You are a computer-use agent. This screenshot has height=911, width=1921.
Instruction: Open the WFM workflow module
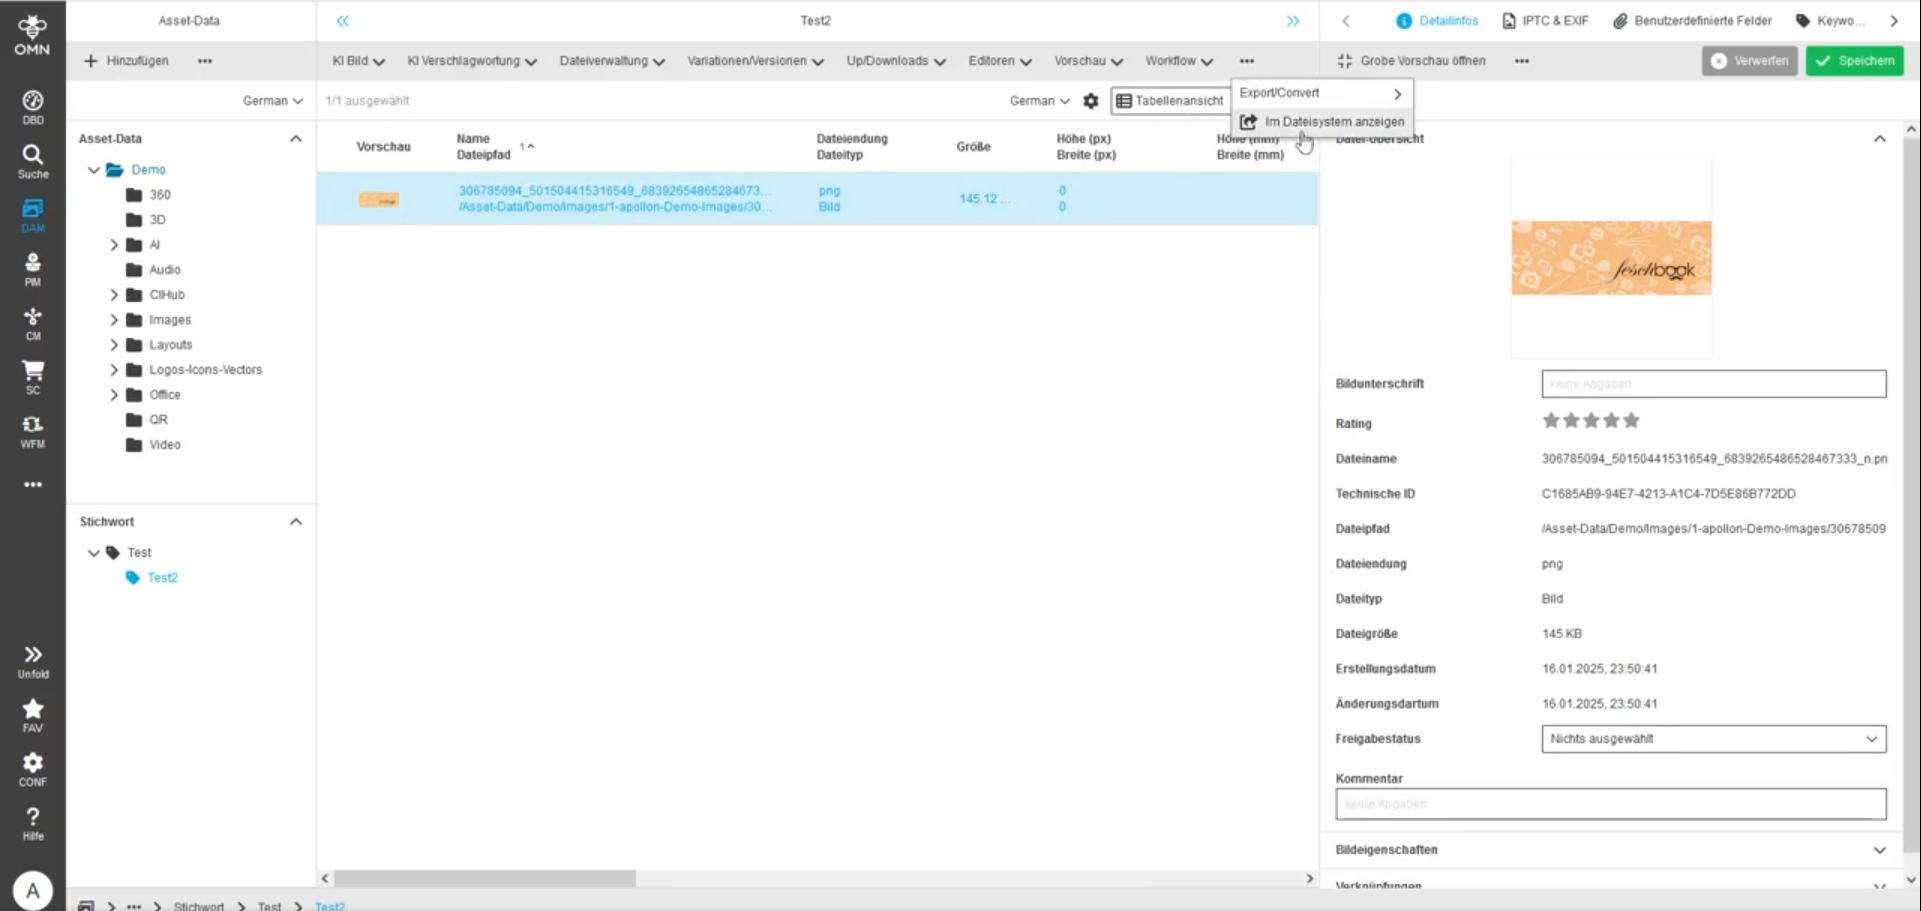[x=33, y=431]
